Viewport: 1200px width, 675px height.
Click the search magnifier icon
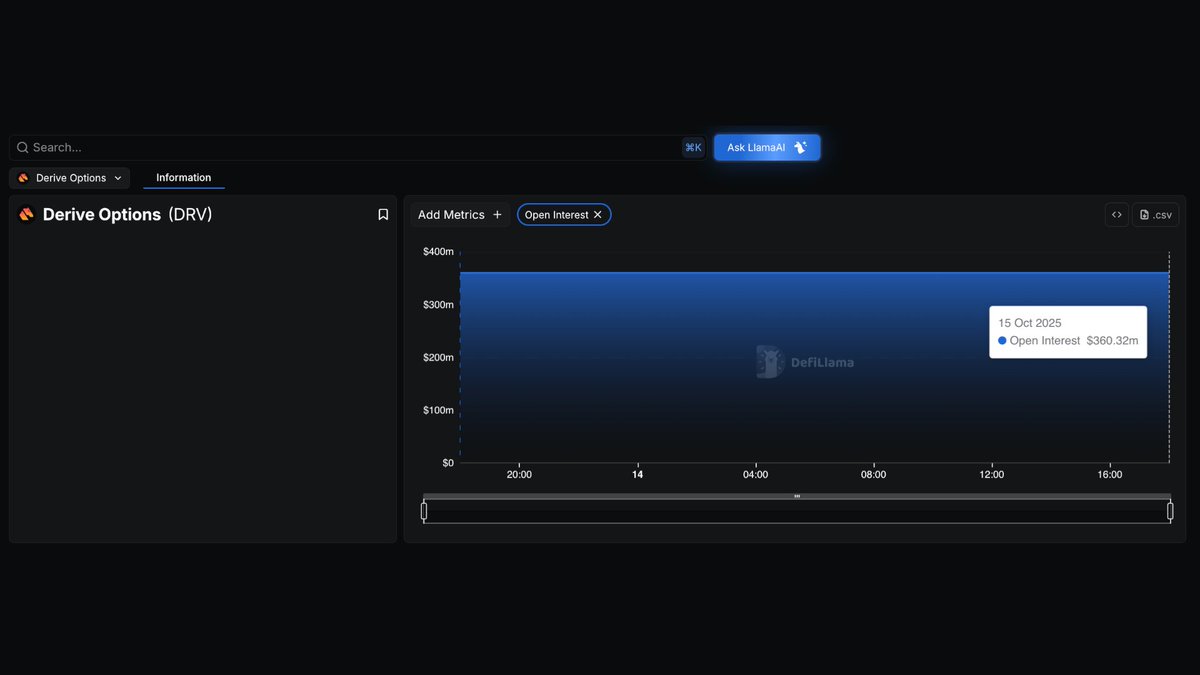22,148
